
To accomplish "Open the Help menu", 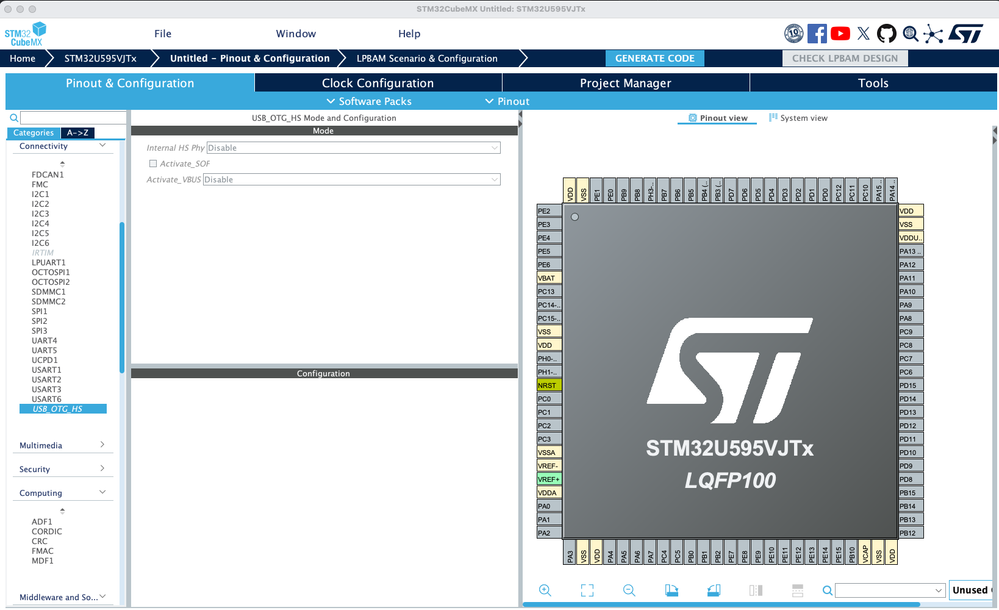I will point(409,34).
